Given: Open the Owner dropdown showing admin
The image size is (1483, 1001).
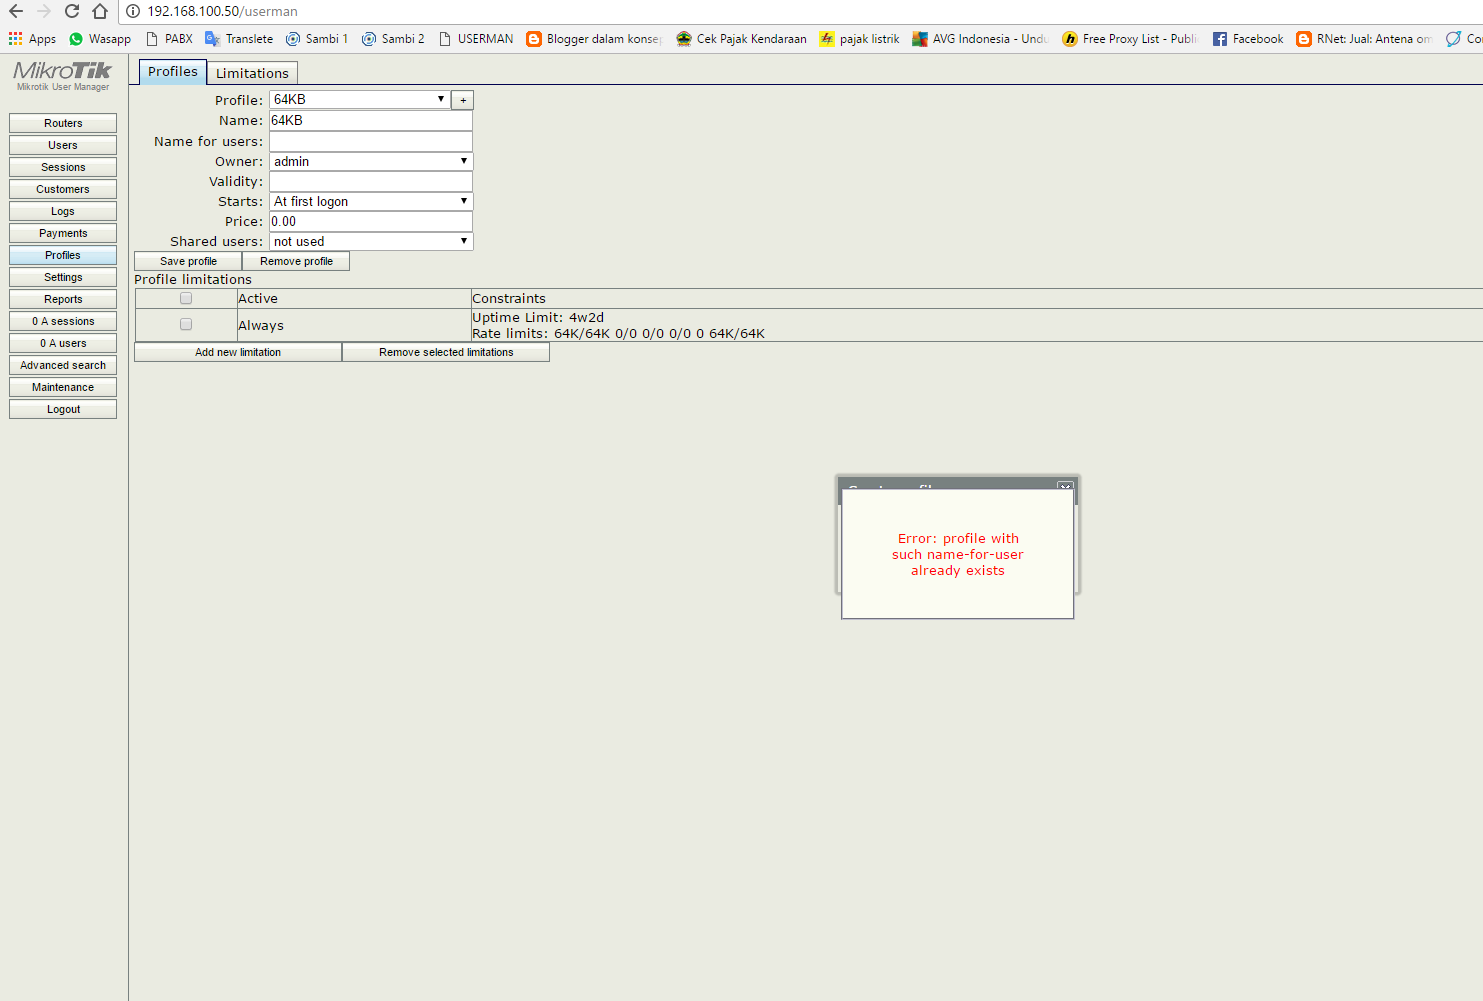Looking at the screenshot, I should [371, 161].
